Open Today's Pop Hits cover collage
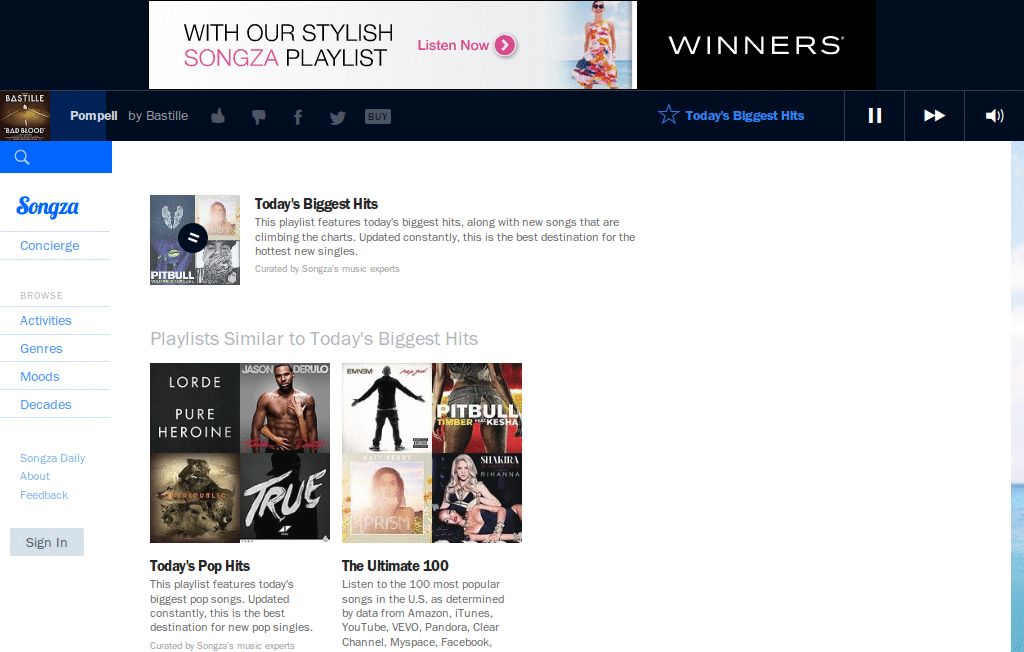 coord(240,453)
